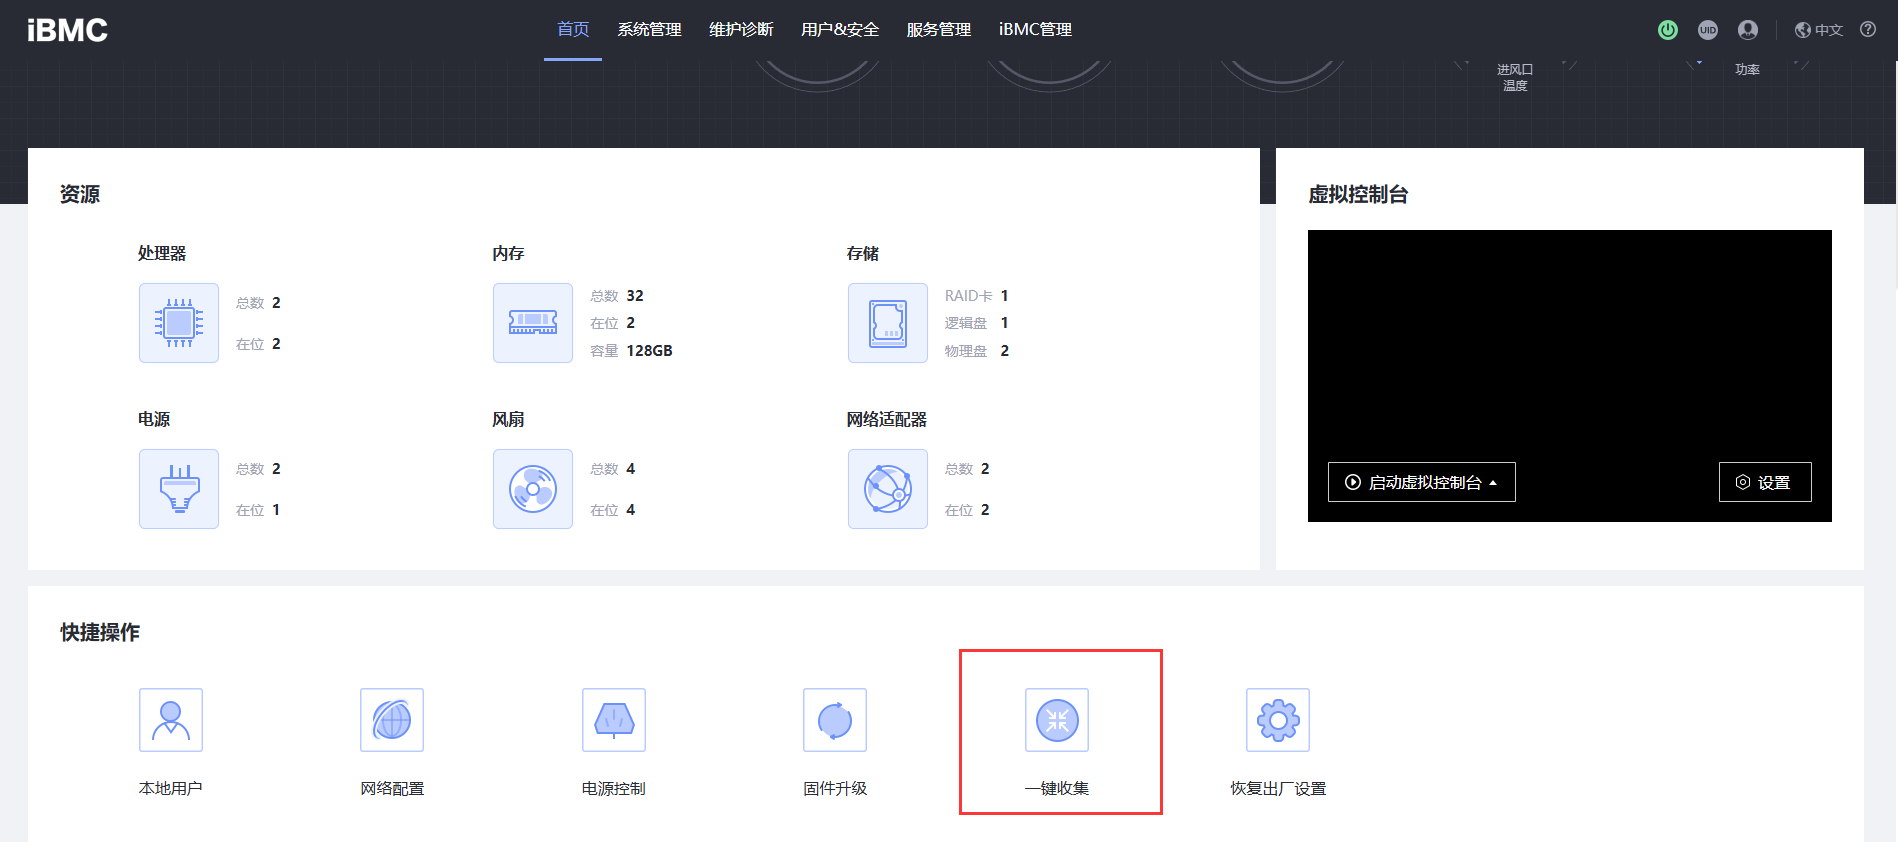Expand the 启动虚拟控制台 dropdown button

(x=1421, y=482)
